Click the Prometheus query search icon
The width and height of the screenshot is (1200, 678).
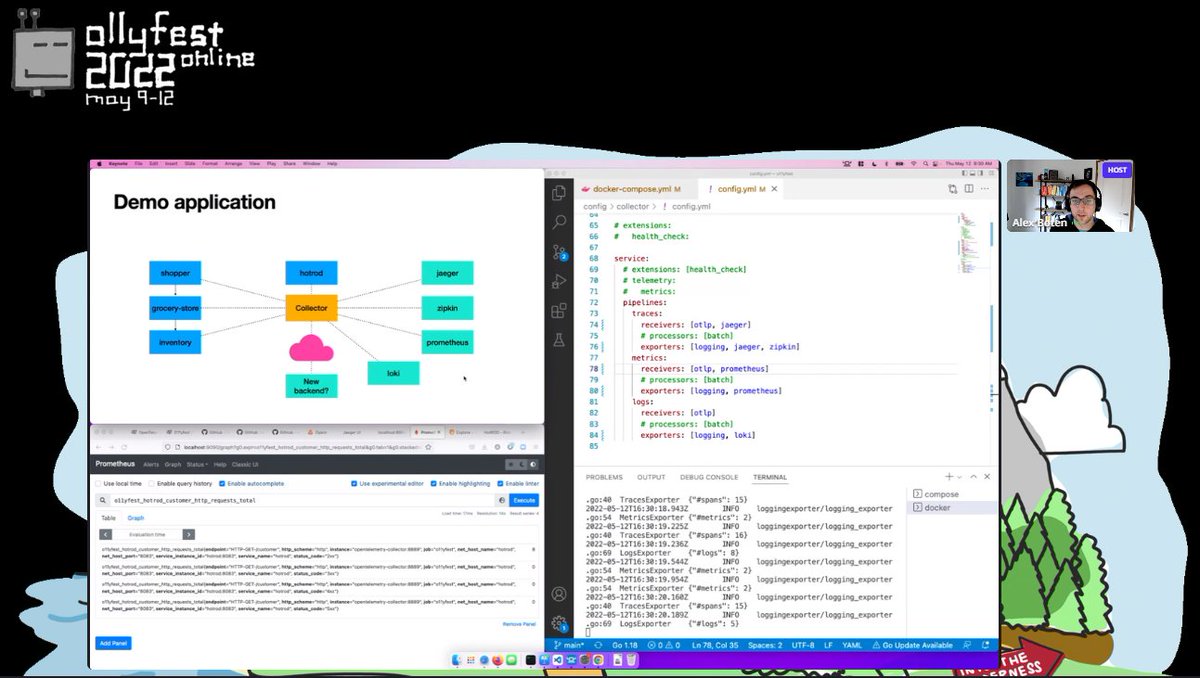pyautogui.click(x=103, y=499)
